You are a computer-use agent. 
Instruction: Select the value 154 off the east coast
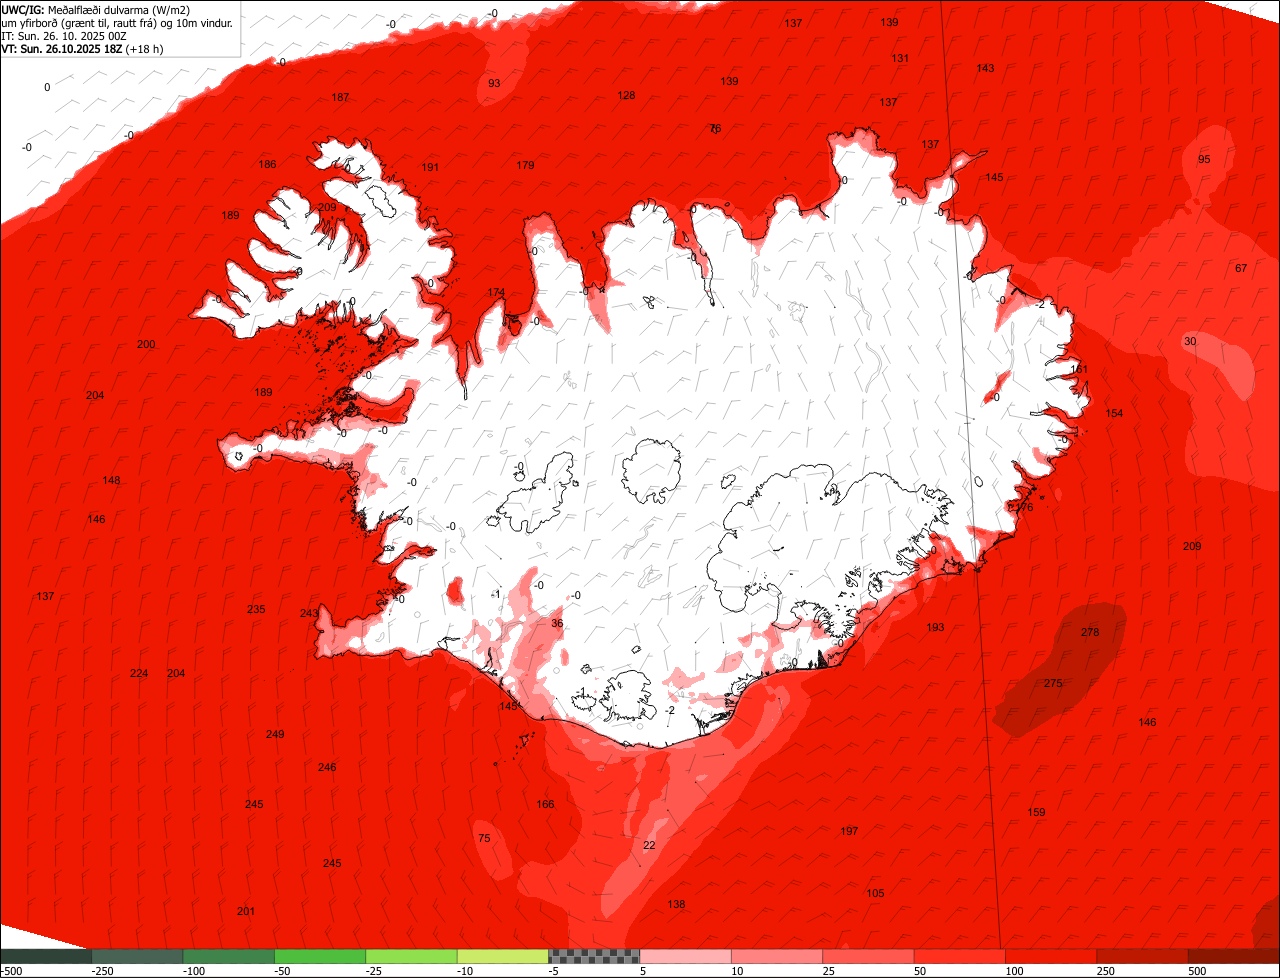tap(1114, 413)
